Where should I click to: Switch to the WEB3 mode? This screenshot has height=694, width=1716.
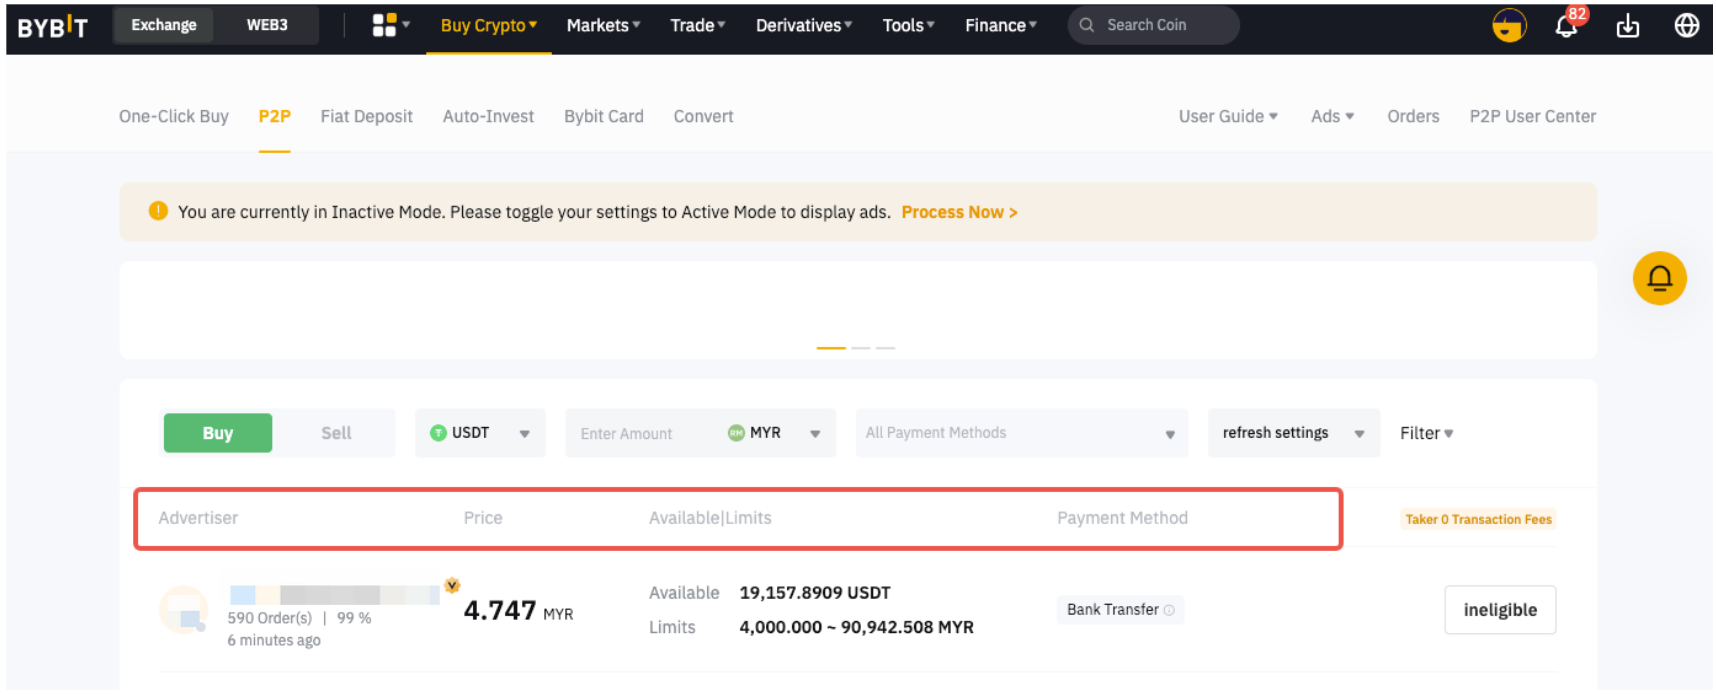(267, 25)
